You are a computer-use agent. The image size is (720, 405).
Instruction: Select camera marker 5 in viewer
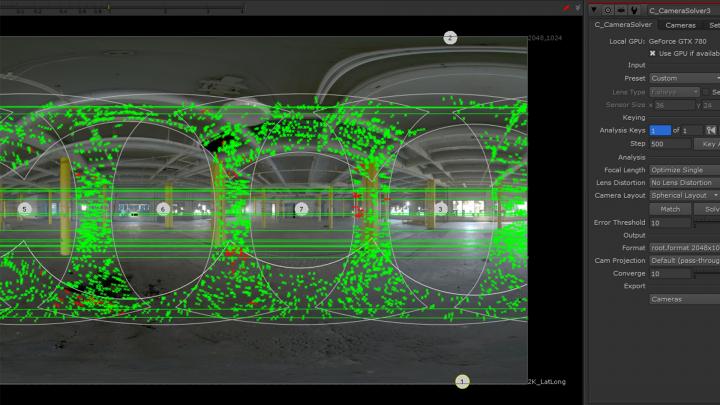tap(25, 209)
